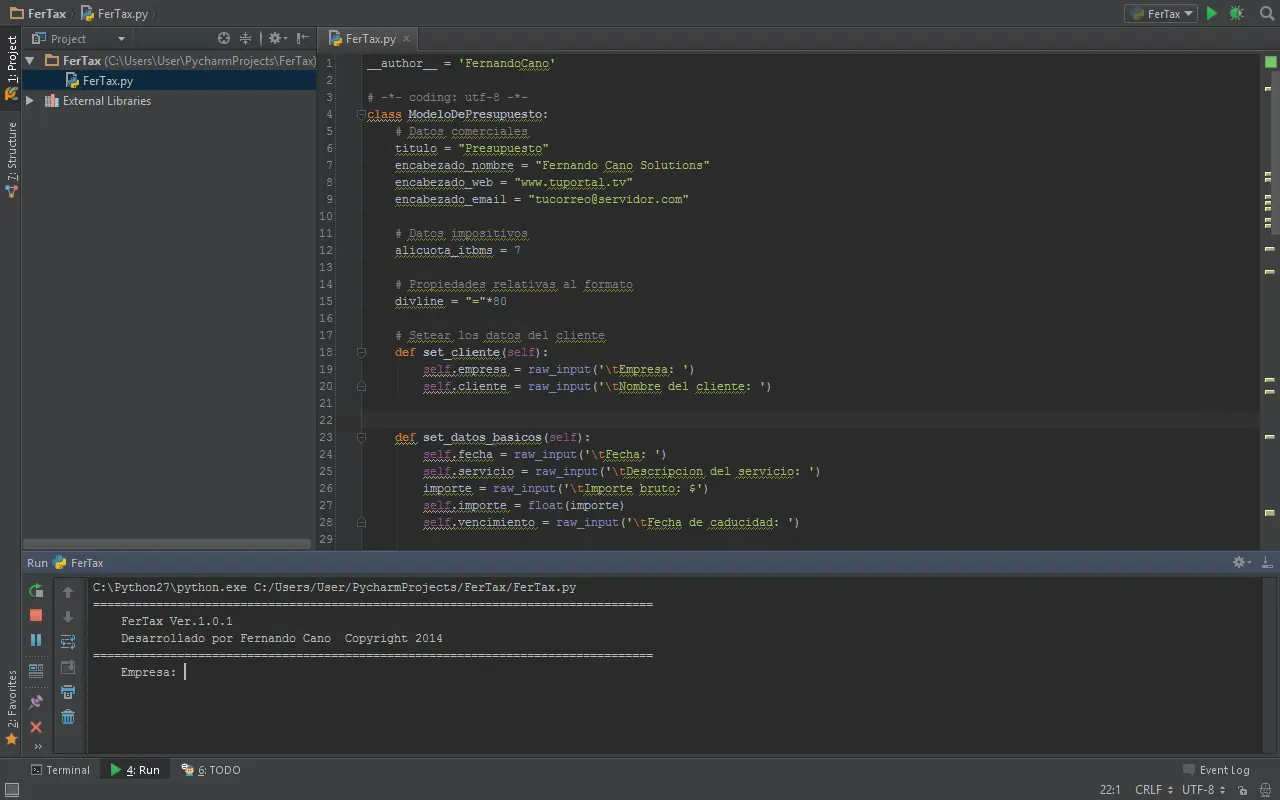The height and width of the screenshot is (800, 1280).
Task: Click the 22:1 cursor position indicator
Action: [x=1110, y=790]
